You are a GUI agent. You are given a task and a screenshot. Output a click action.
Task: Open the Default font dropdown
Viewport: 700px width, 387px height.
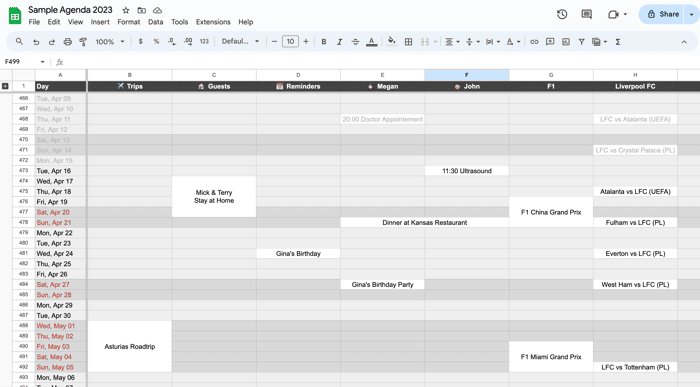tap(240, 42)
